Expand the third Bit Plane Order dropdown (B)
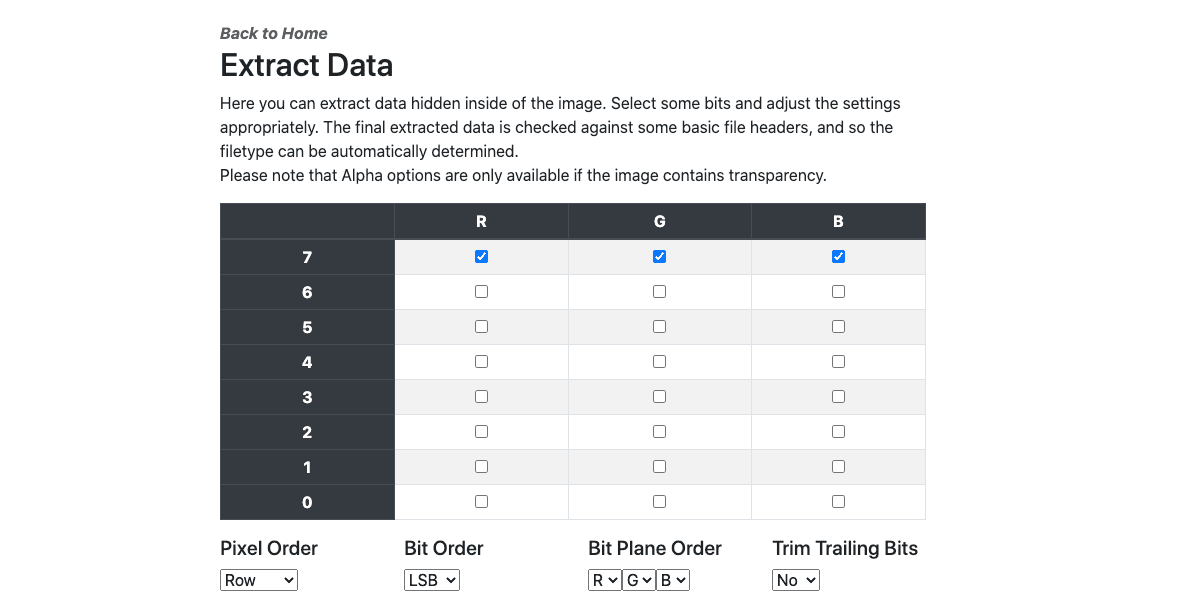 (x=673, y=580)
